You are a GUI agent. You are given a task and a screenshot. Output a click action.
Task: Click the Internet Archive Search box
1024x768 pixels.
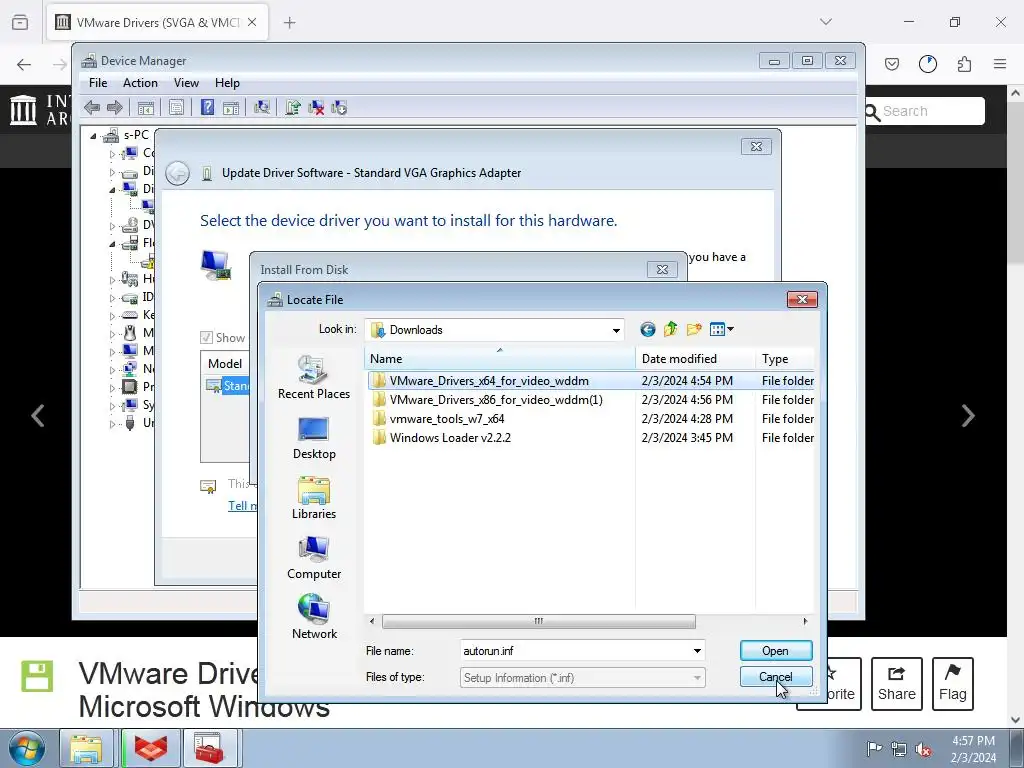[x=933, y=111]
